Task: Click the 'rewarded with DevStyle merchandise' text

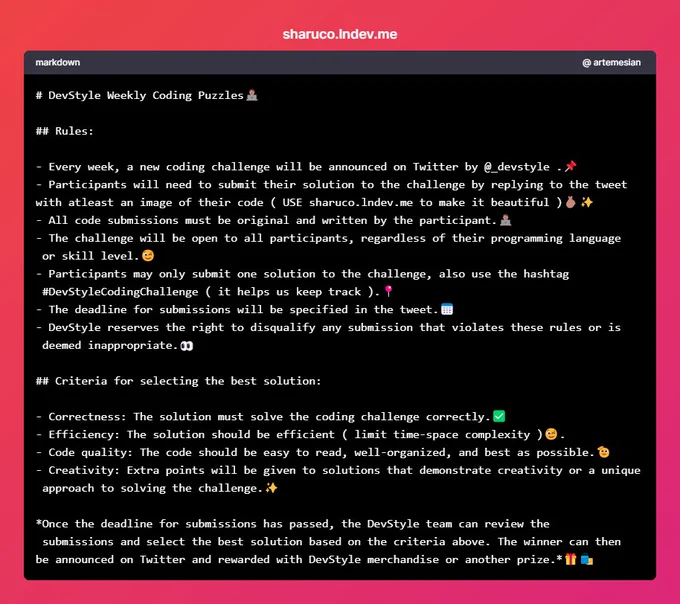Action: tap(328, 559)
